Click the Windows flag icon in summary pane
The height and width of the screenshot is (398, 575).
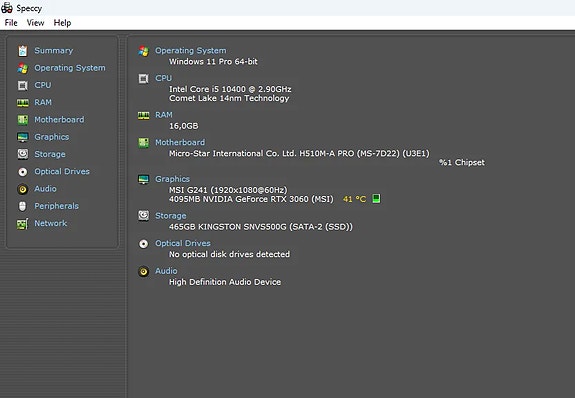tap(143, 51)
